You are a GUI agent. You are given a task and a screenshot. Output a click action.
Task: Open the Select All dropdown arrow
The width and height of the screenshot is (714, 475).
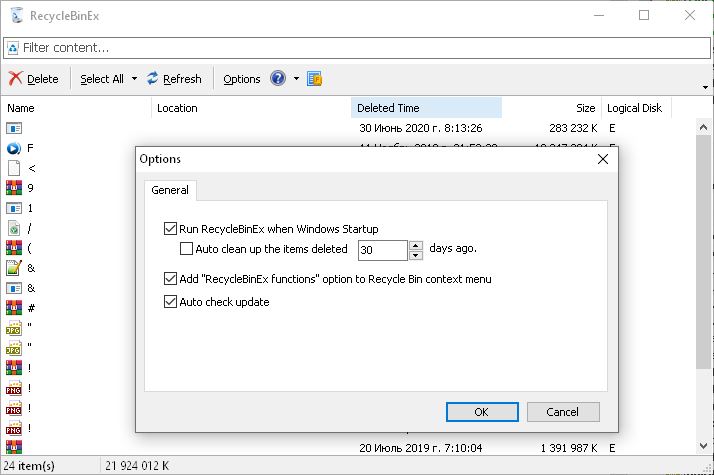[x=134, y=79]
